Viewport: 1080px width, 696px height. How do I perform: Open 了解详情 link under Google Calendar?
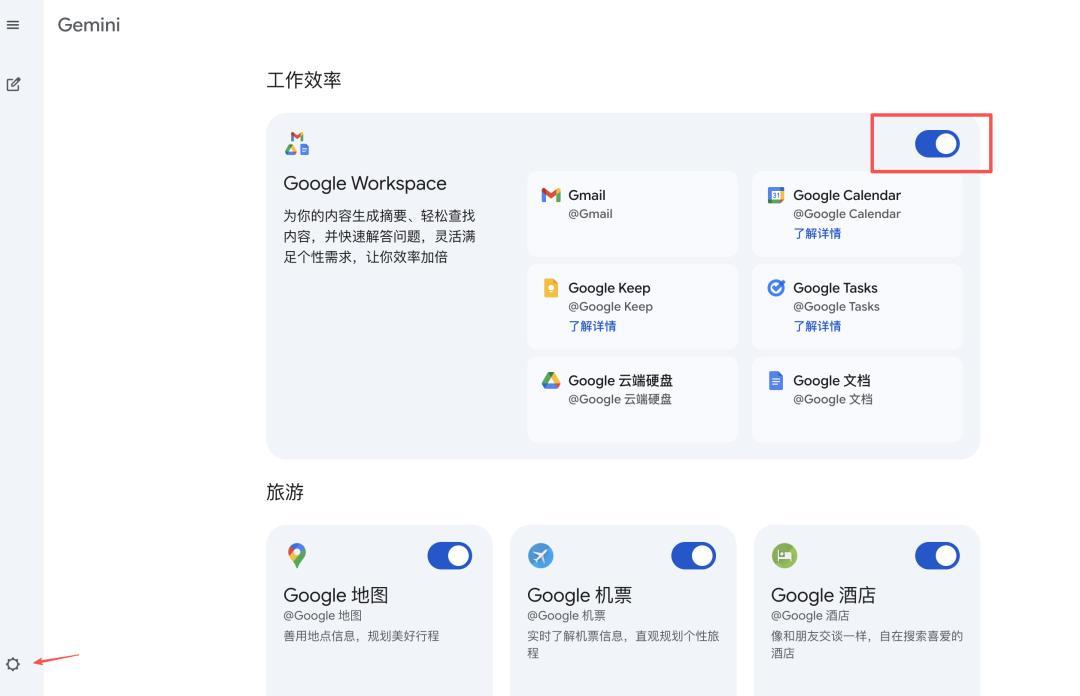[x=817, y=233]
